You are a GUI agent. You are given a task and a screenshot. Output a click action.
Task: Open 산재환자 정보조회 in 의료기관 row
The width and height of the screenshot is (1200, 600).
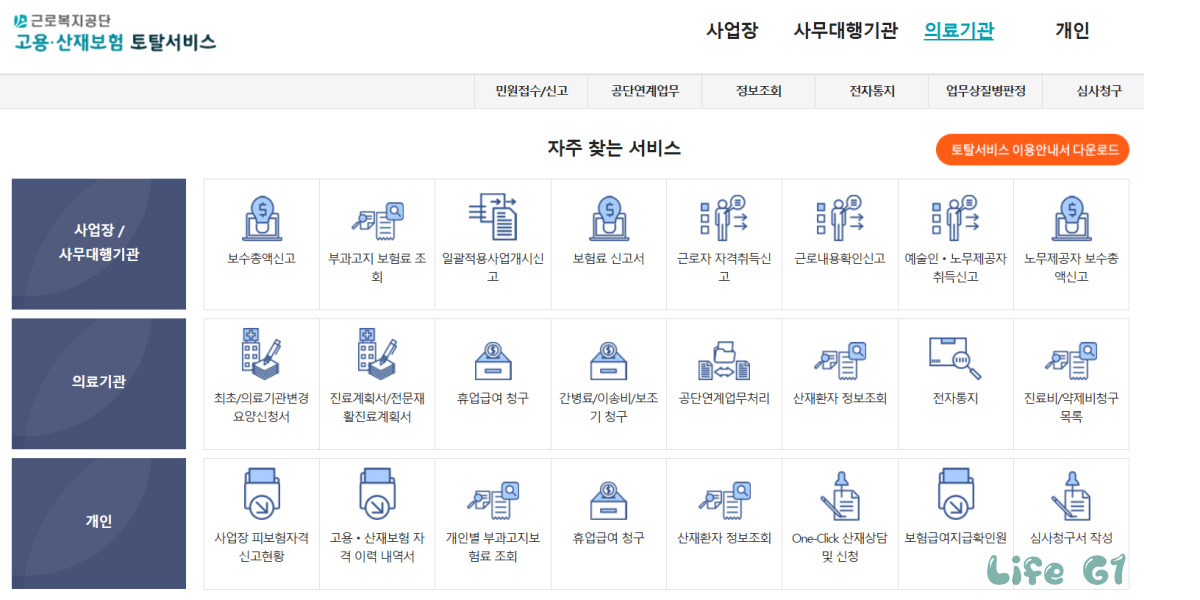840,361
